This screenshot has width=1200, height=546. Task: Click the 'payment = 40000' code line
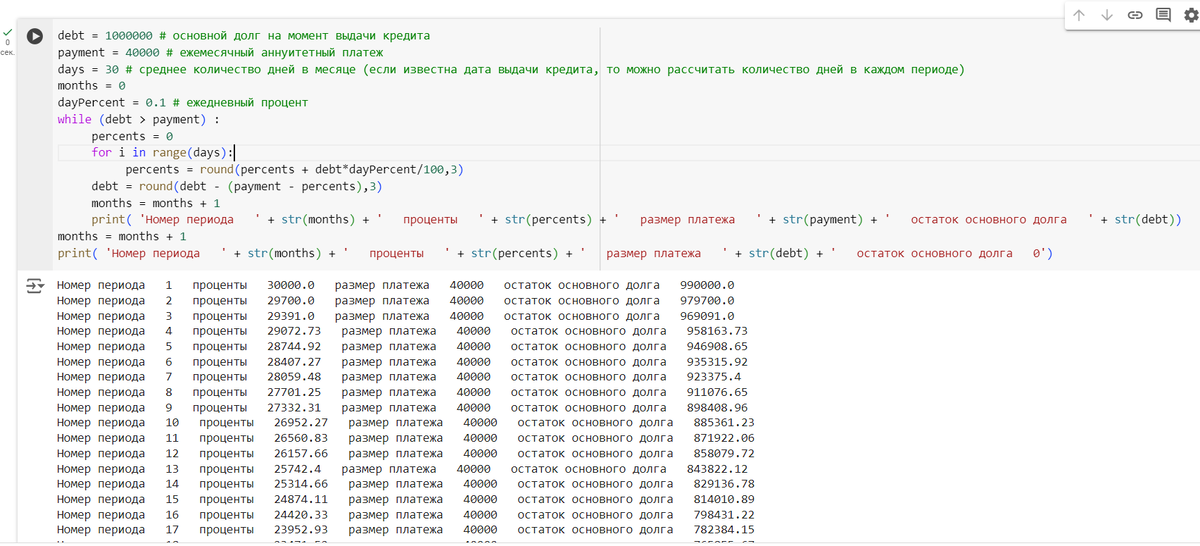tap(221, 52)
